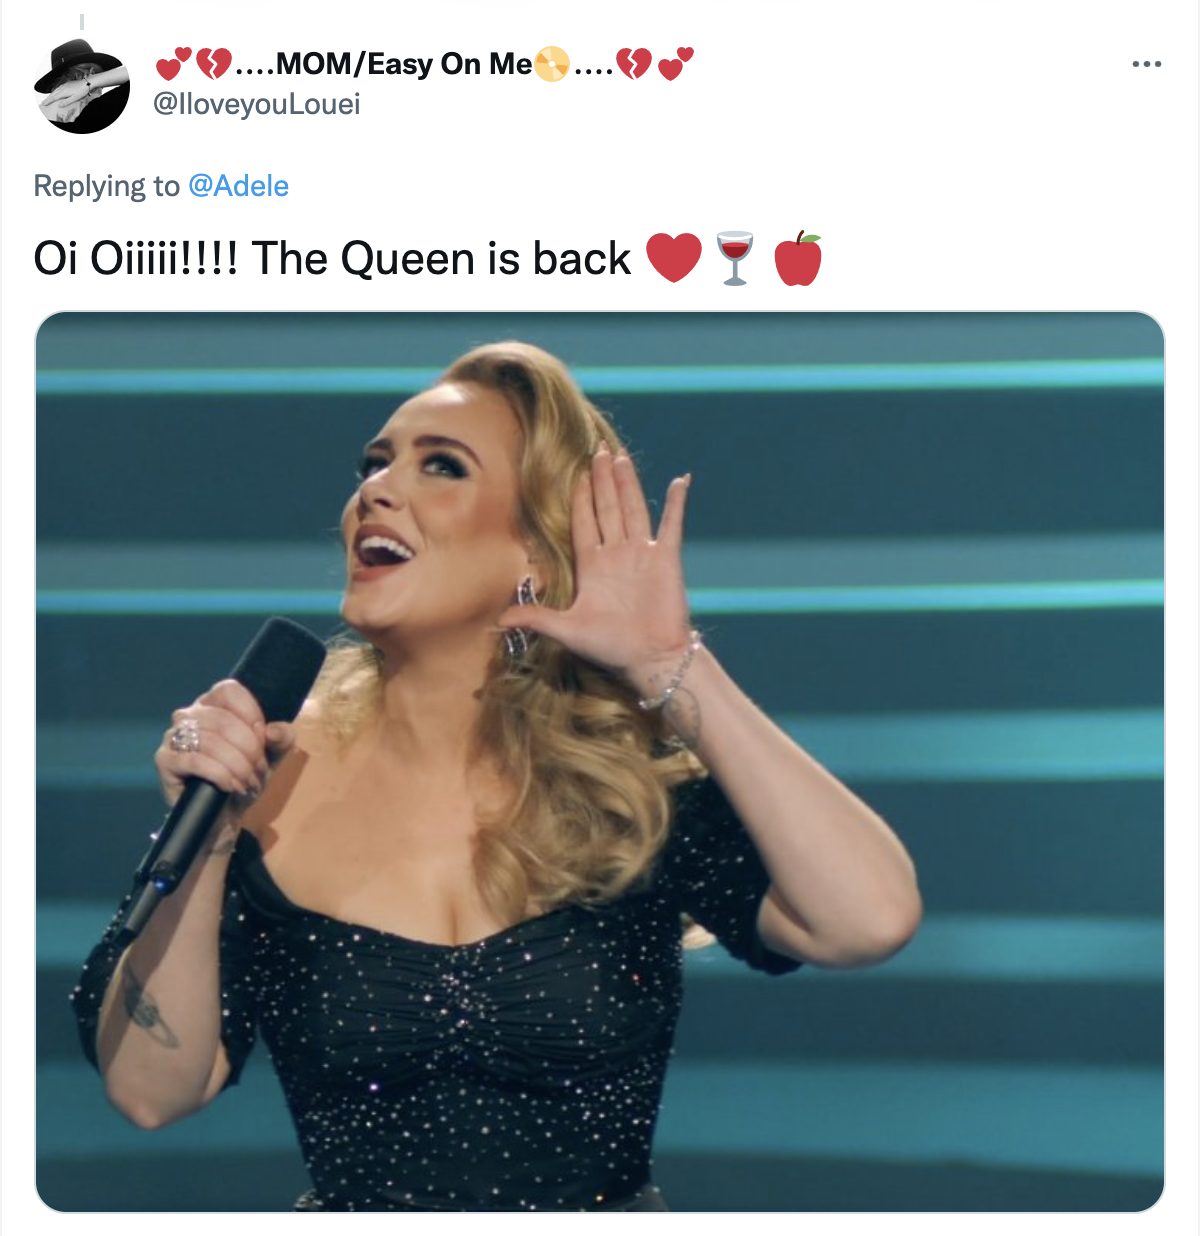
Task: Click the two-hearts emoji starting the display name
Action: pos(173,64)
